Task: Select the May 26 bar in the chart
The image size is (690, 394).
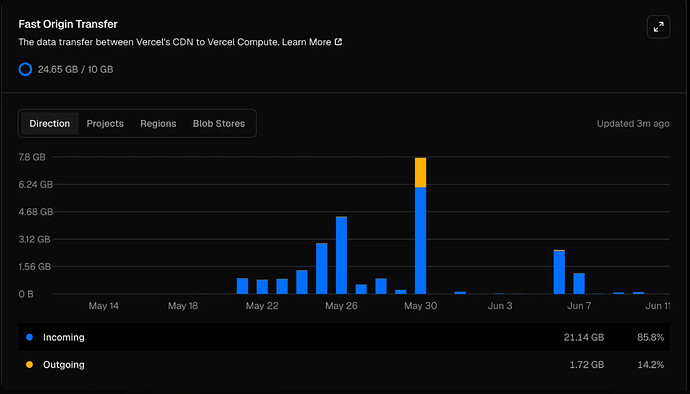Action: (341, 255)
